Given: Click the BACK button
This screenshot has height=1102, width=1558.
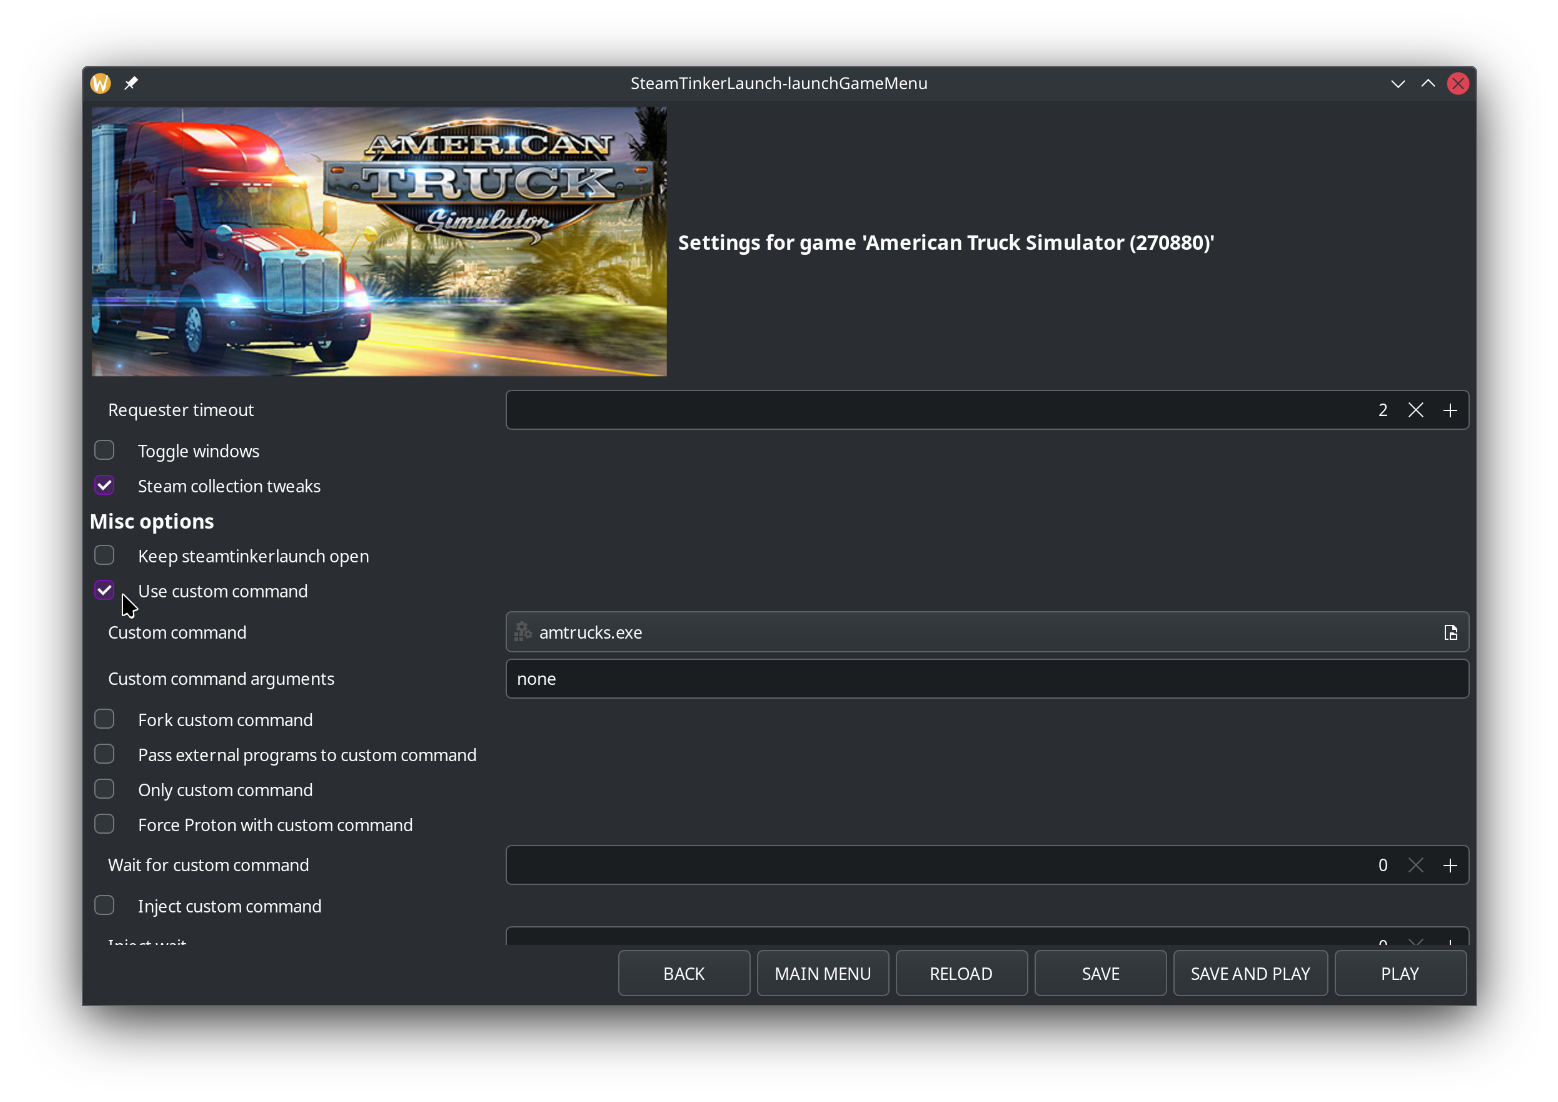Looking at the screenshot, I should pyautogui.click(x=684, y=973).
